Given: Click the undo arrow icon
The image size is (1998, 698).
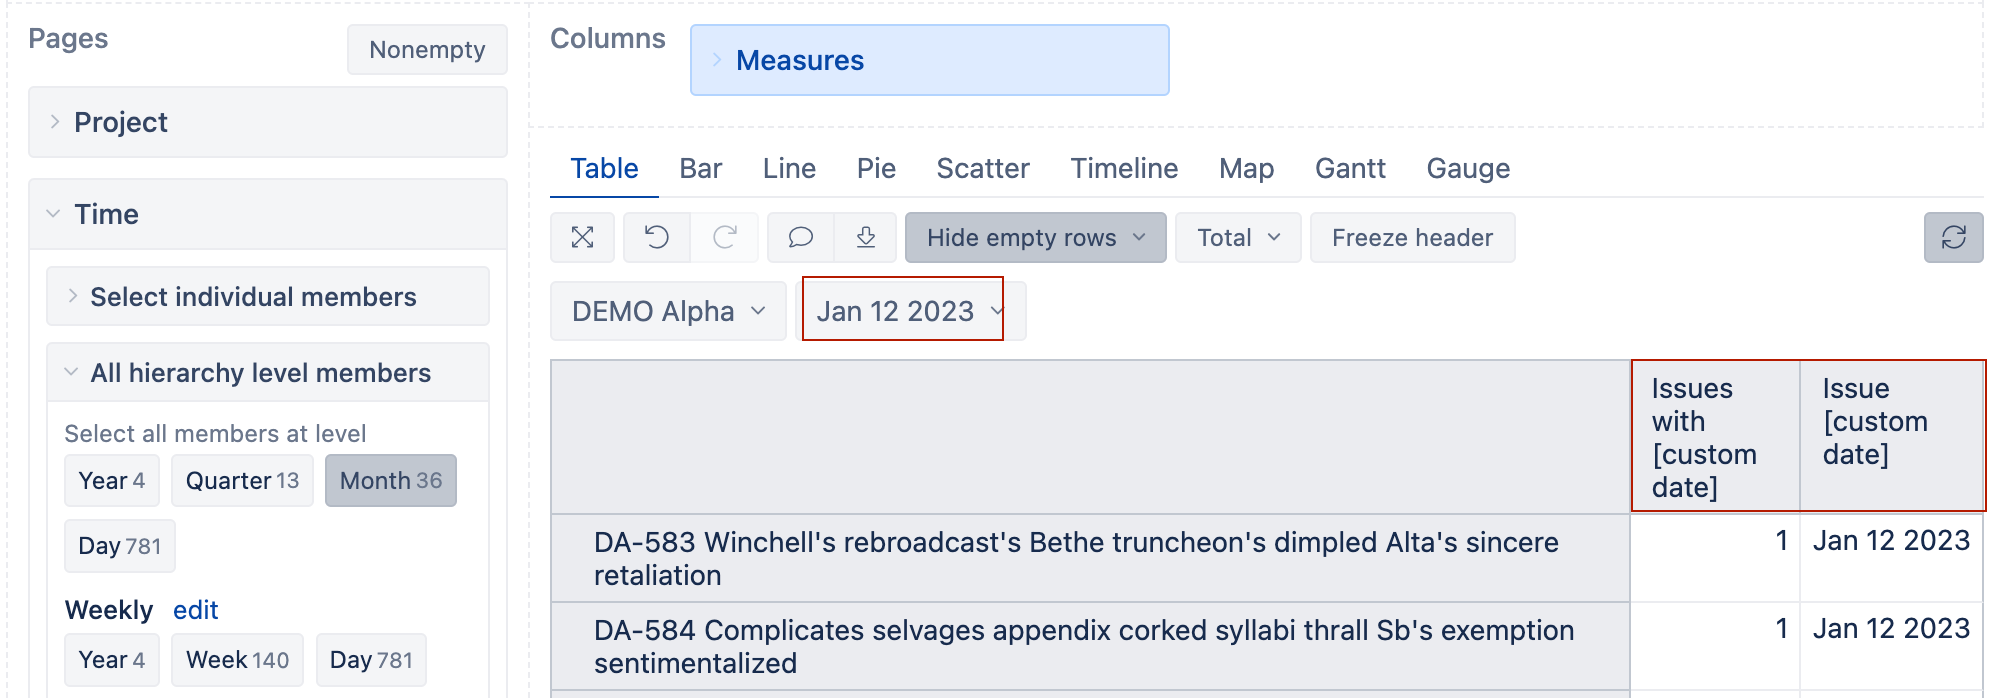Looking at the screenshot, I should click(x=657, y=237).
